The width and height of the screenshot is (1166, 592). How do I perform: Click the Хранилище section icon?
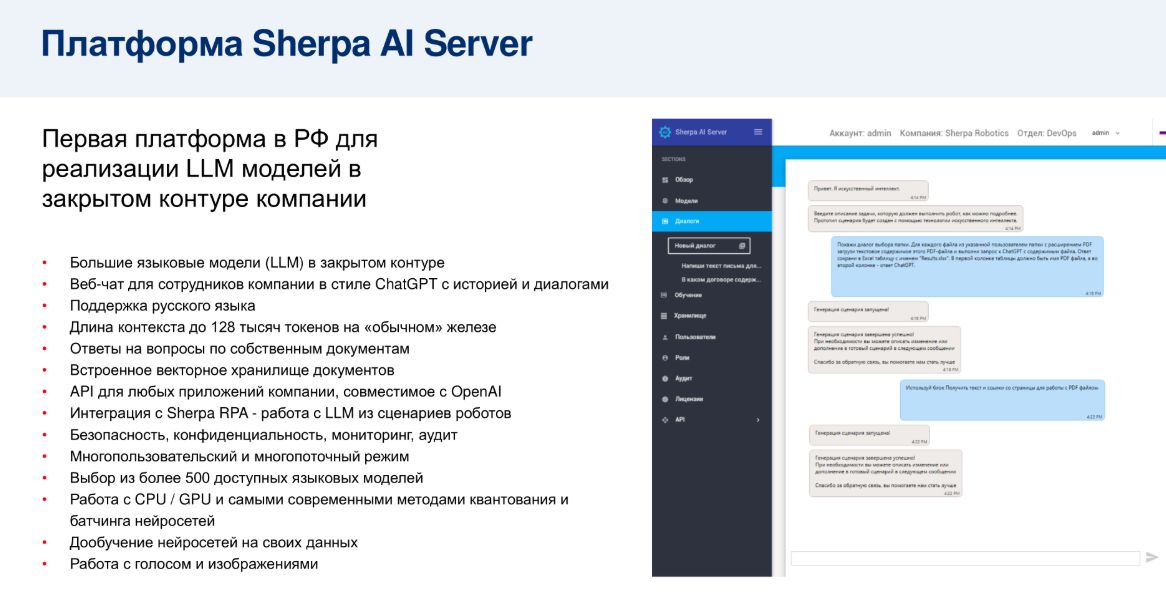coord(664,316)
